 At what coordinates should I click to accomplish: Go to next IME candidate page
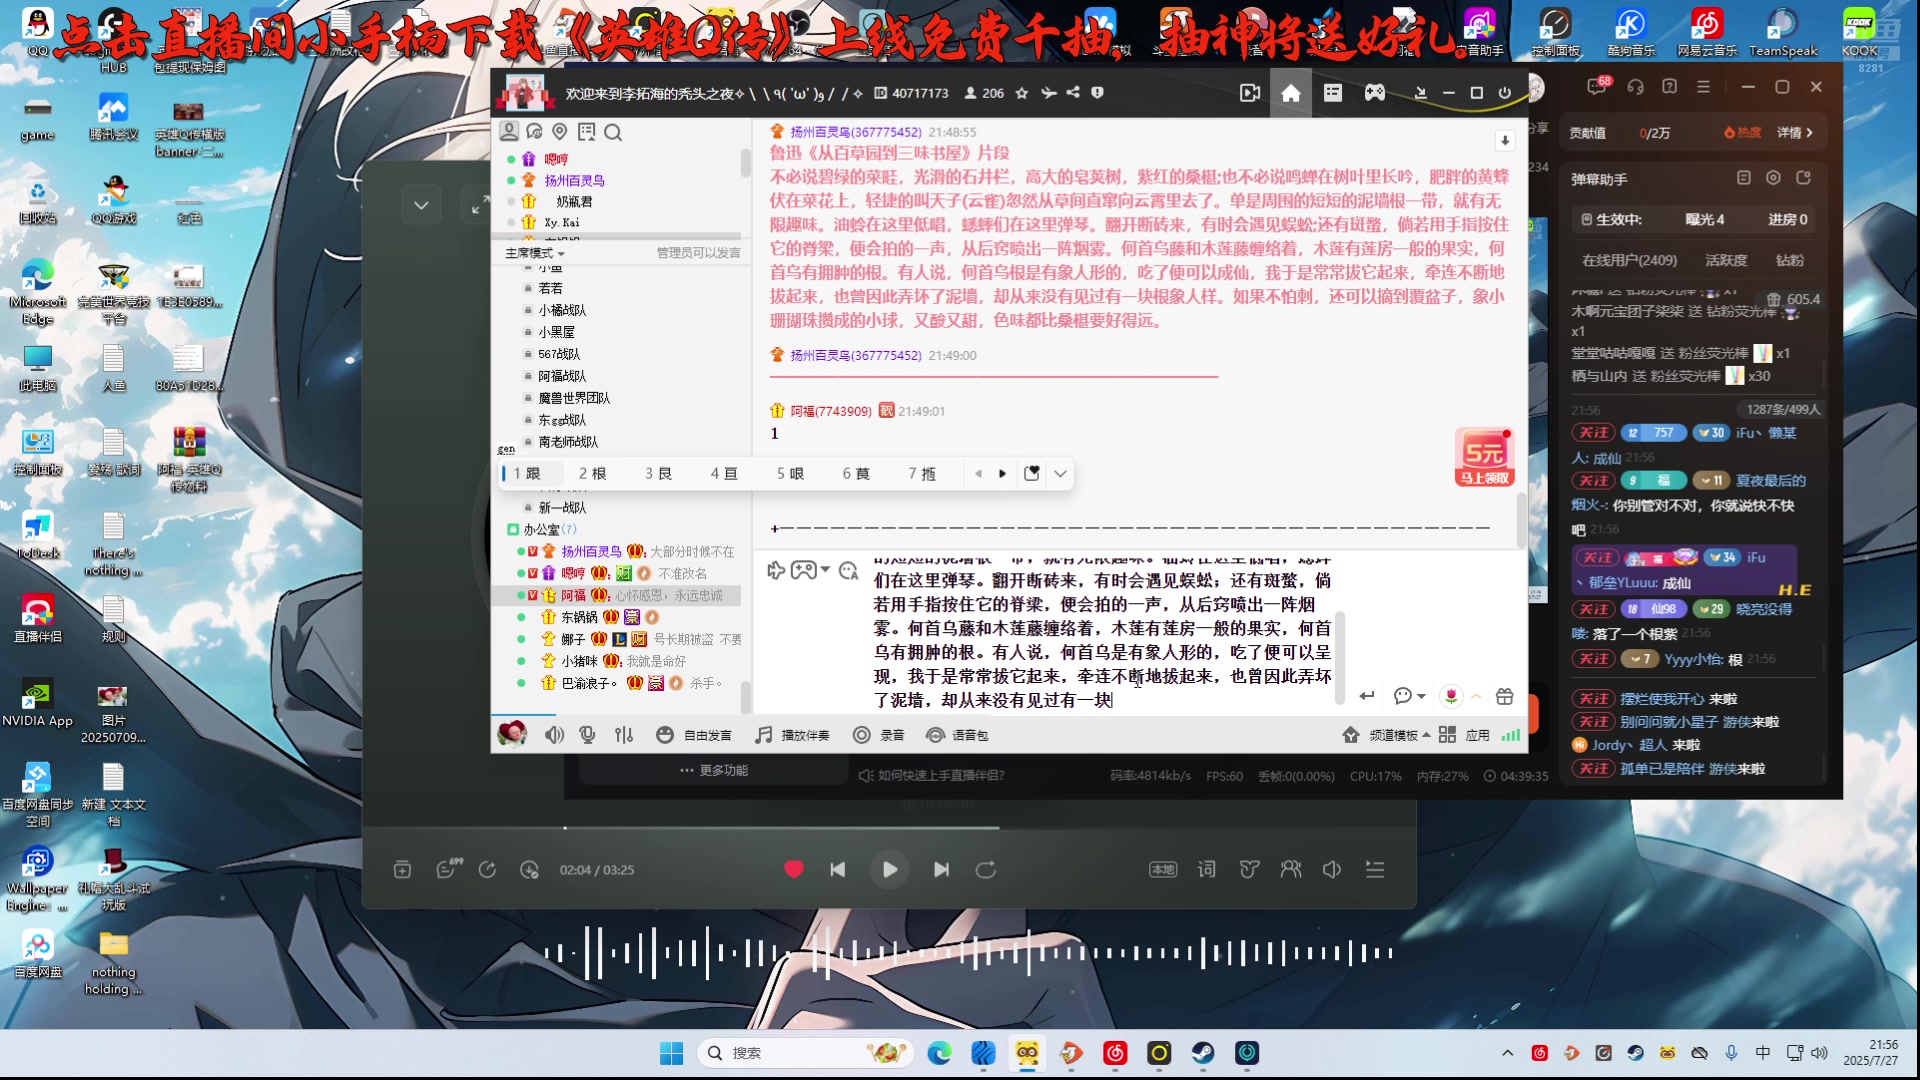(x=1002, y=473)
